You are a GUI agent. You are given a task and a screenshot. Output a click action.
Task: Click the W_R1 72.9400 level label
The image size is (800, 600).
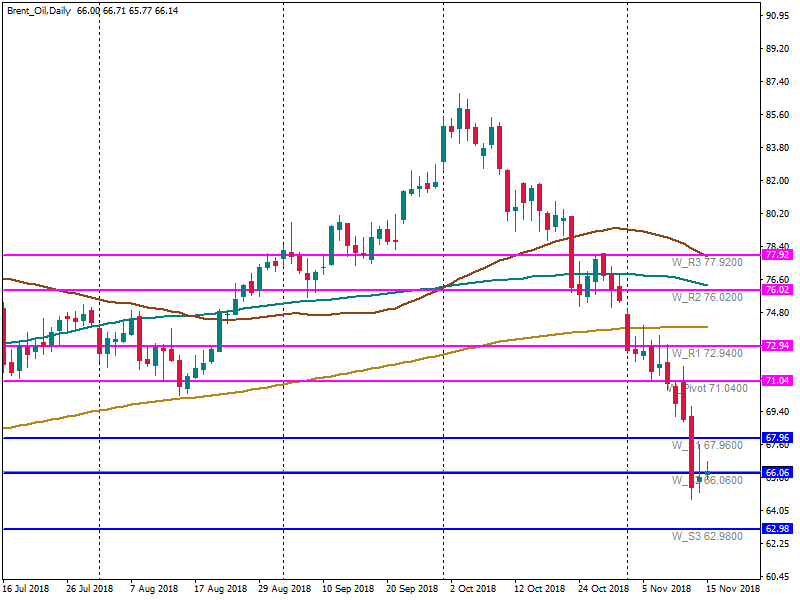709,354
